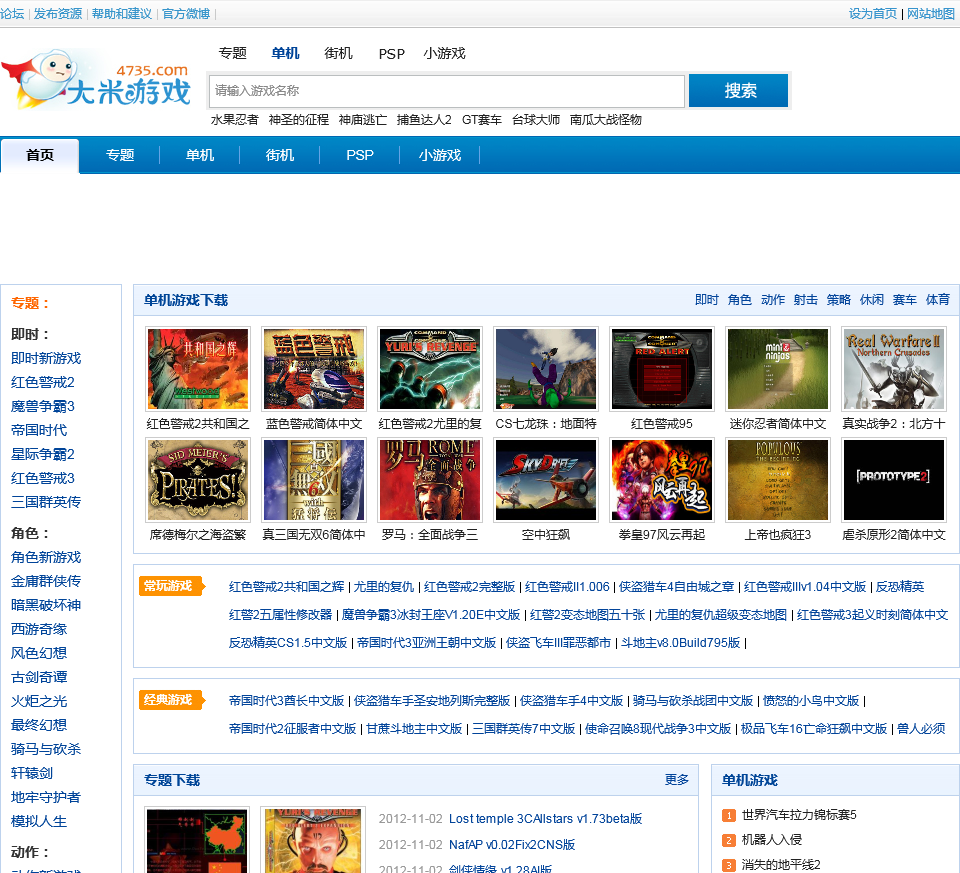
Task: Open the mini ninjas game thumbnail
Action: click(778, 369)
